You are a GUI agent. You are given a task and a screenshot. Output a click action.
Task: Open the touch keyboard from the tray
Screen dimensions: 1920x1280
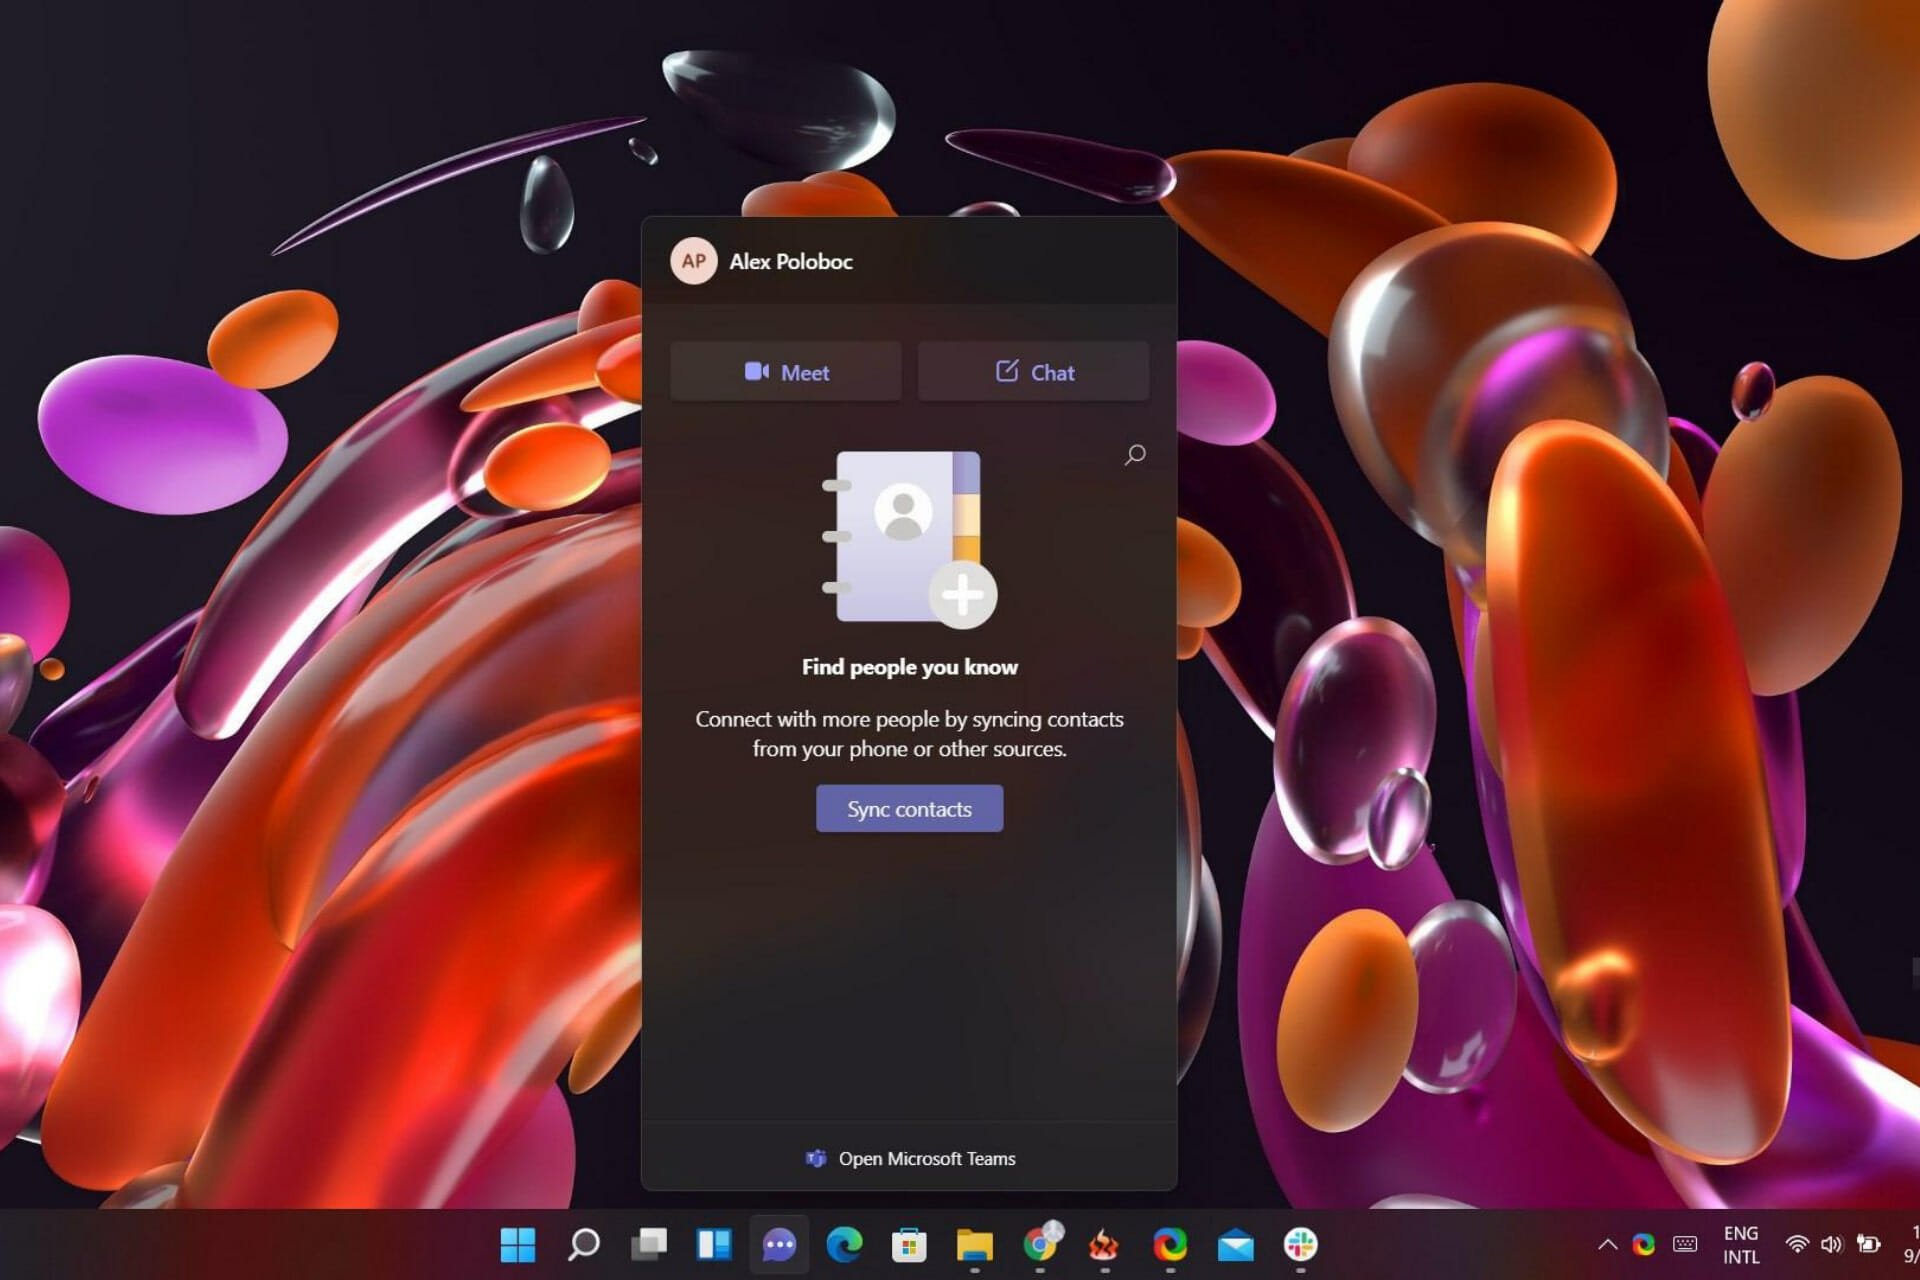tap(1685, 1245)
